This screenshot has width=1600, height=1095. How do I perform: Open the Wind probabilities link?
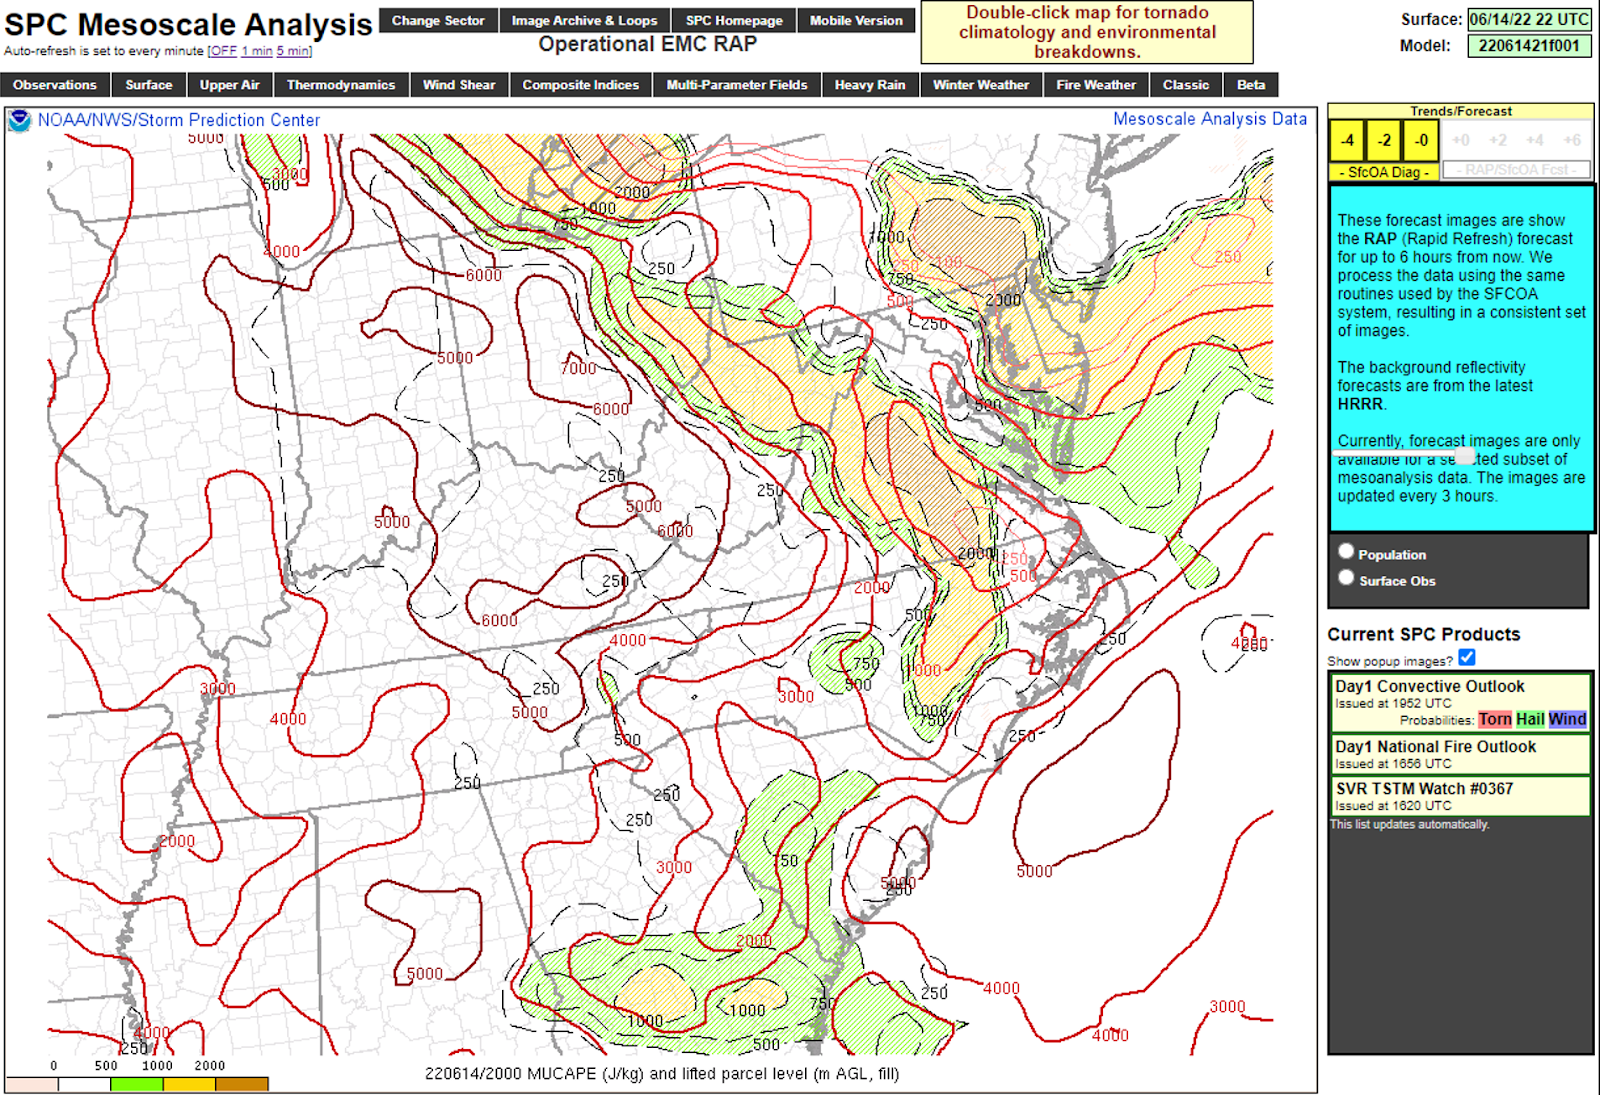coord(1567,719)
